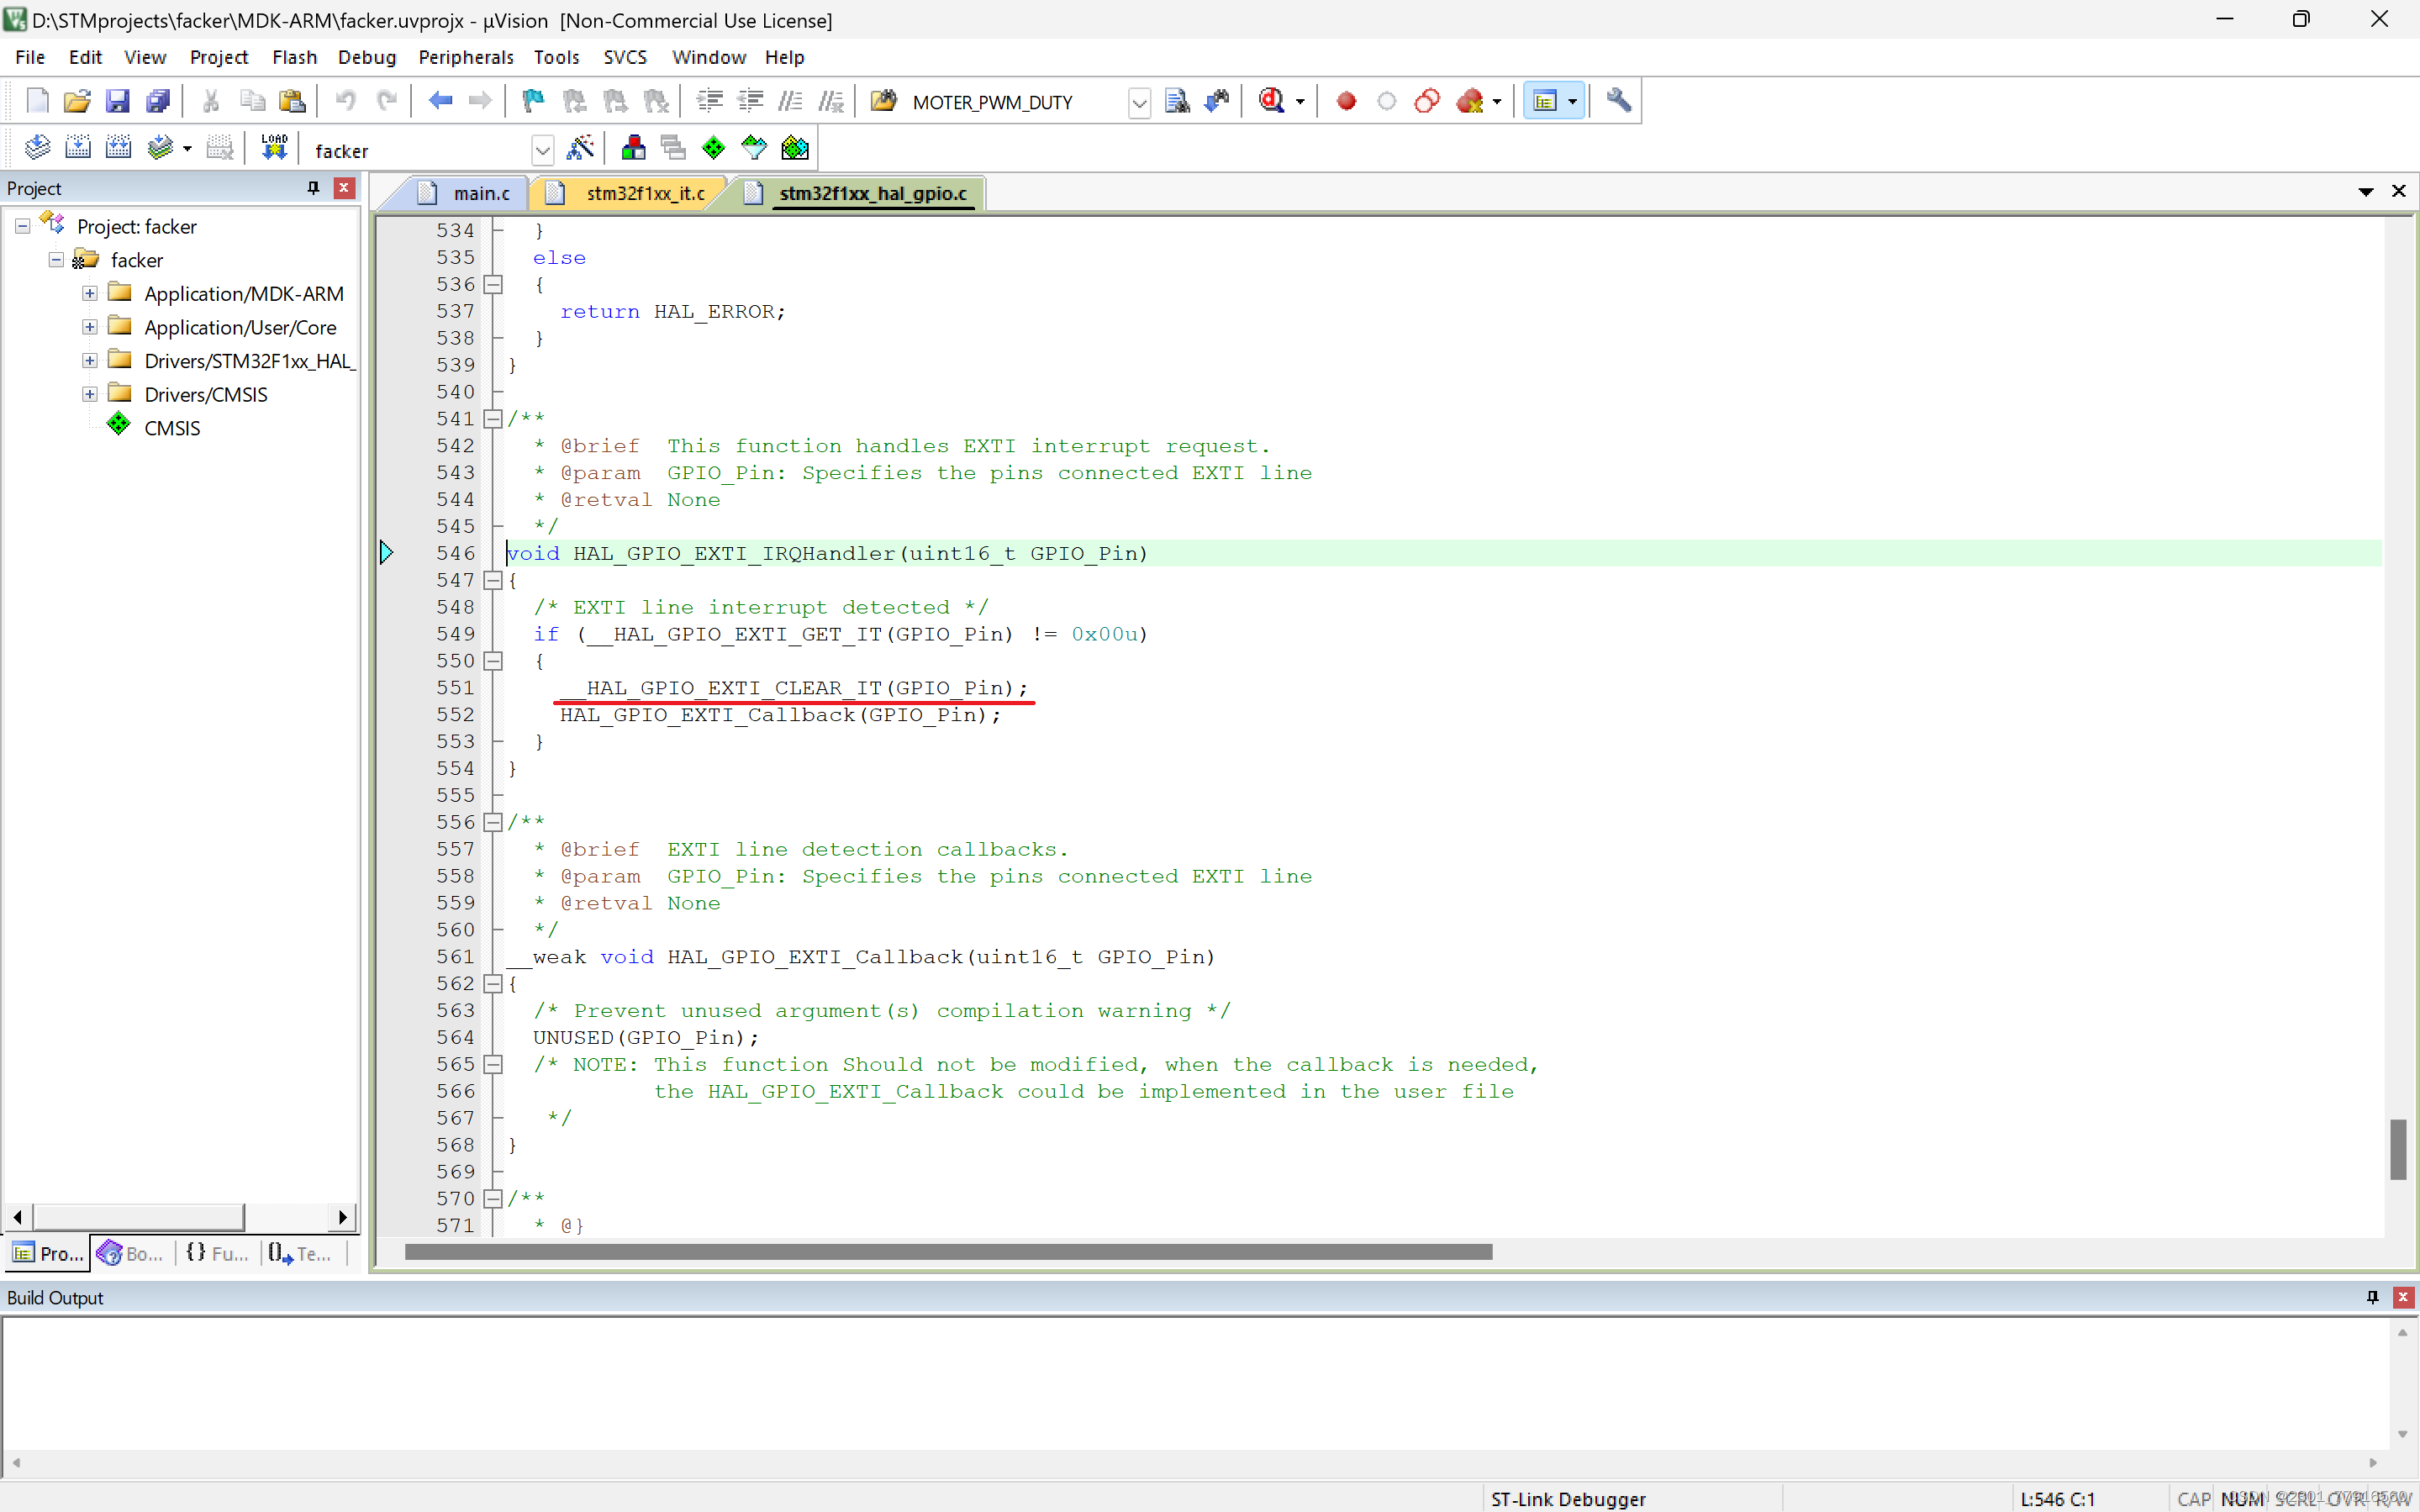Insert breakpoint at current line
Image resolution: width=2420 pixels, height=1512 pixels.
[x=1345, y=100]
